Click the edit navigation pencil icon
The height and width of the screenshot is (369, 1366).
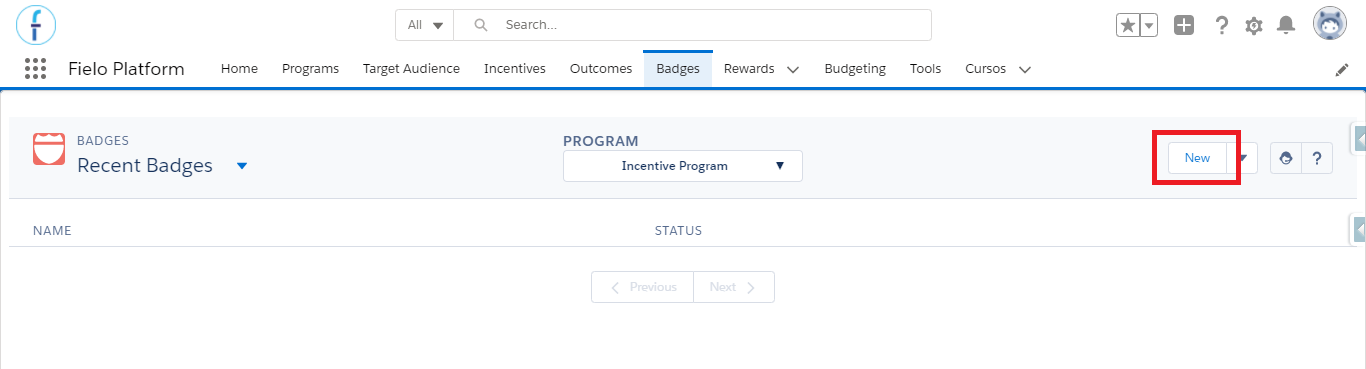1342,70
